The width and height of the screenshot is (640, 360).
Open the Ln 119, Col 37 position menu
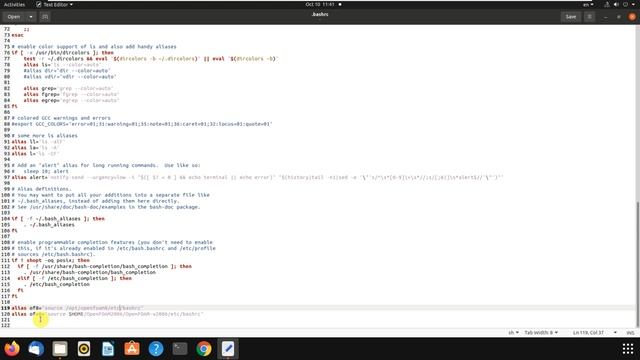click(595, 333)
